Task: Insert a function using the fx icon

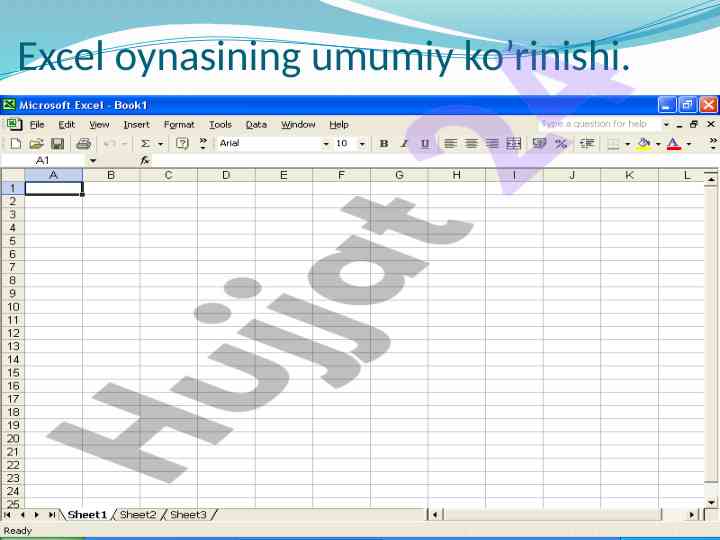Action: point(145,160)
